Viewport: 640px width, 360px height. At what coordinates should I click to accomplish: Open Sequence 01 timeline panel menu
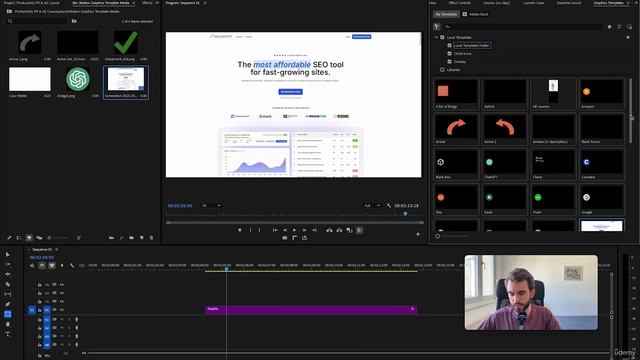57,249
